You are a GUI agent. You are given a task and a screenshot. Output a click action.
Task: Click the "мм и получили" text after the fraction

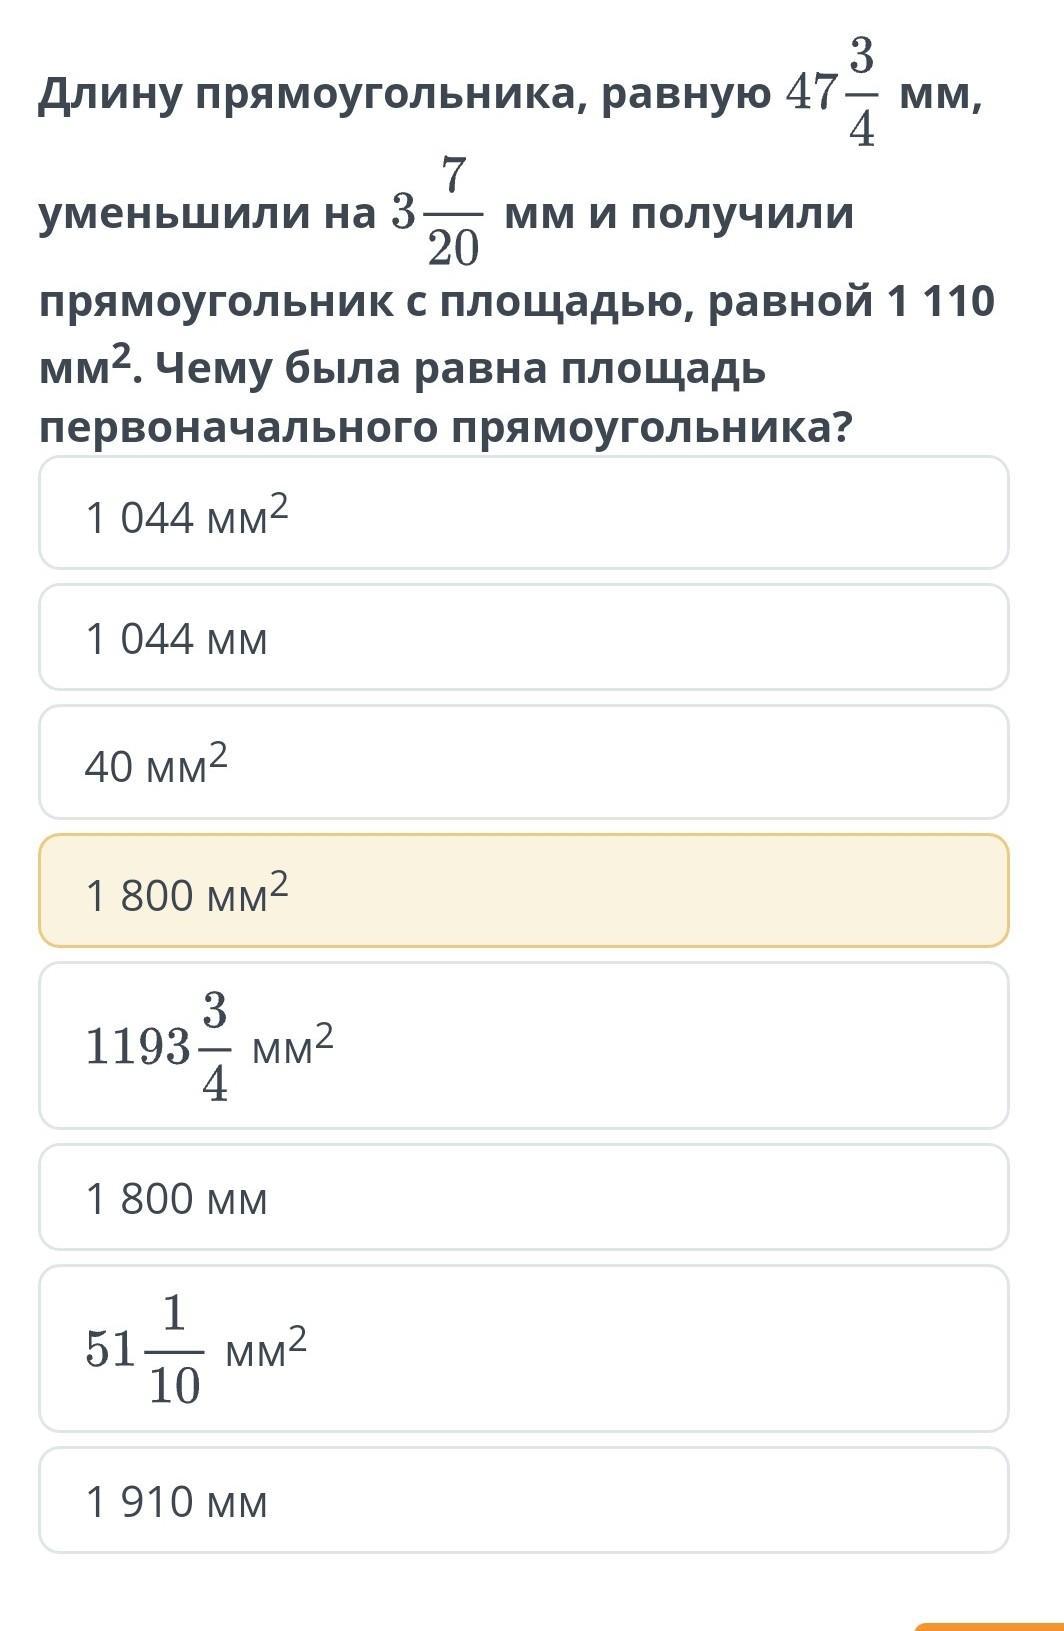tap(680, 214)
